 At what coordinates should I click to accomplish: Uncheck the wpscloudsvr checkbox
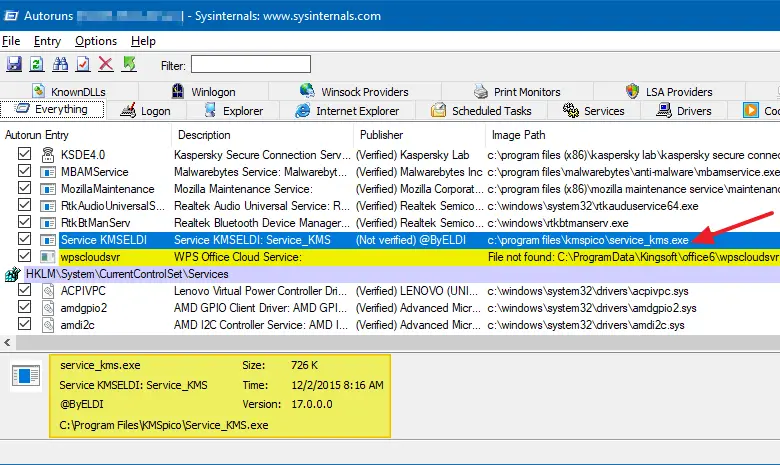click(24, 256)
